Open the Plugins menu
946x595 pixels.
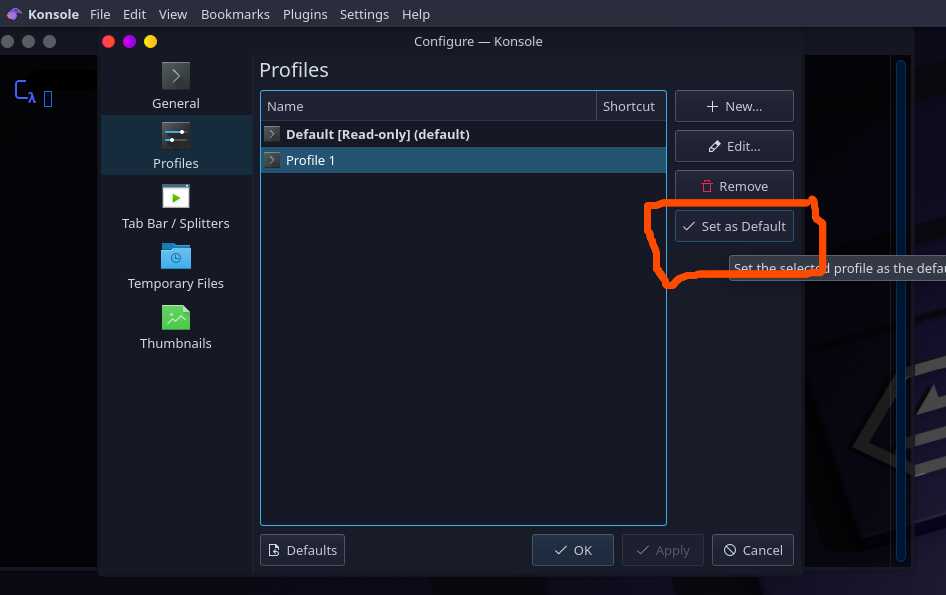click(x=305, y=14)
